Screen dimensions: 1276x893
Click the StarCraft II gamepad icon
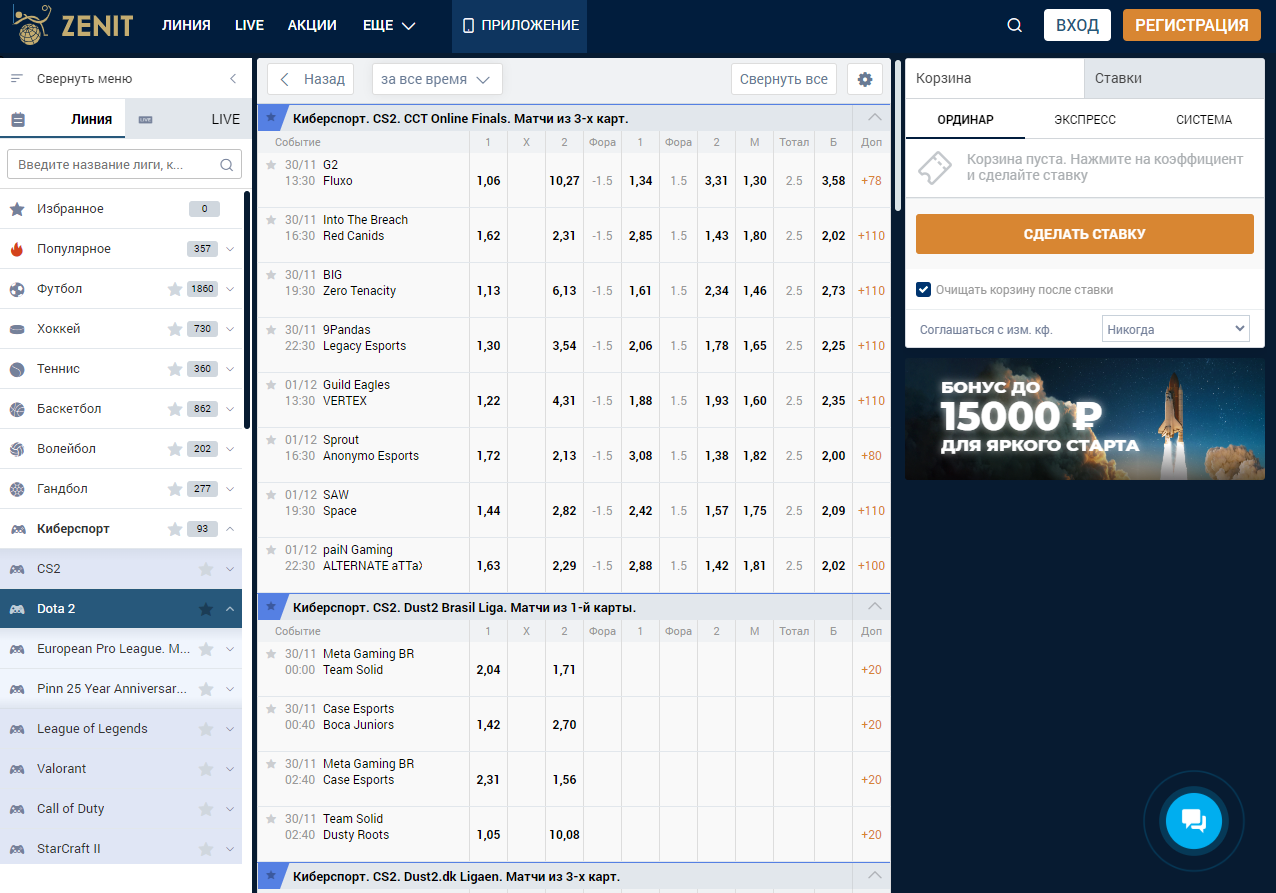[17, 849]
